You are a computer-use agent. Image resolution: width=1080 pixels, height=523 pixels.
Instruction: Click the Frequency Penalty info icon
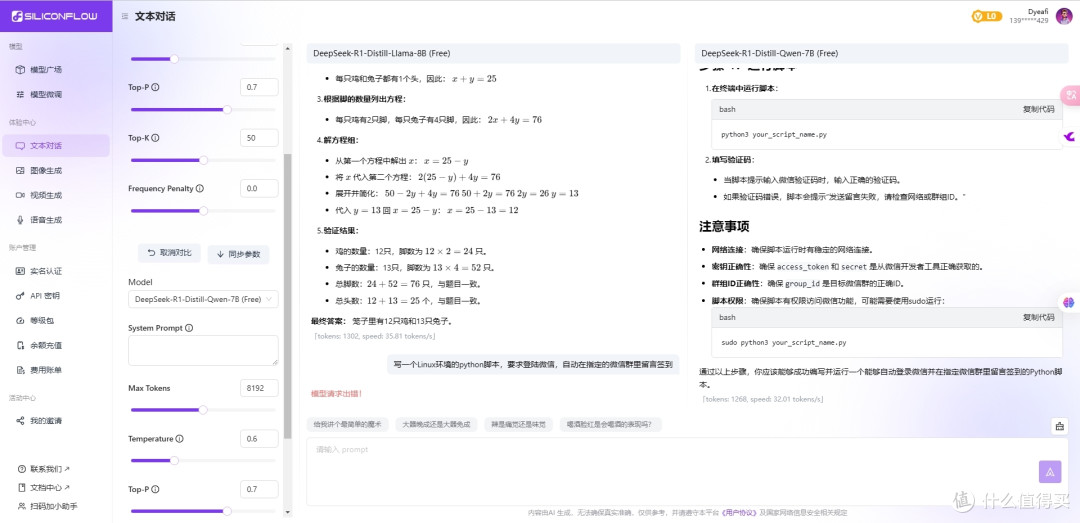(200, 188)
